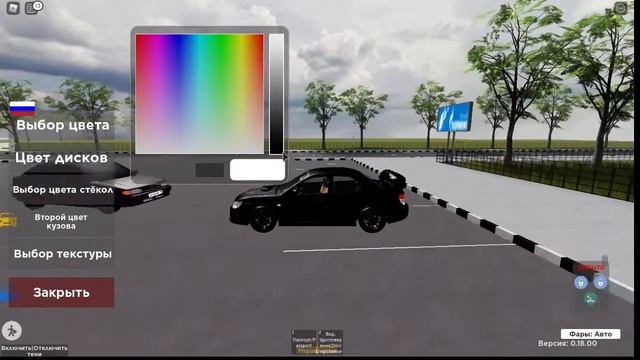Click the vertical brightness slider bar
Viewport: 640px width, 360px height.
[276, 94]
